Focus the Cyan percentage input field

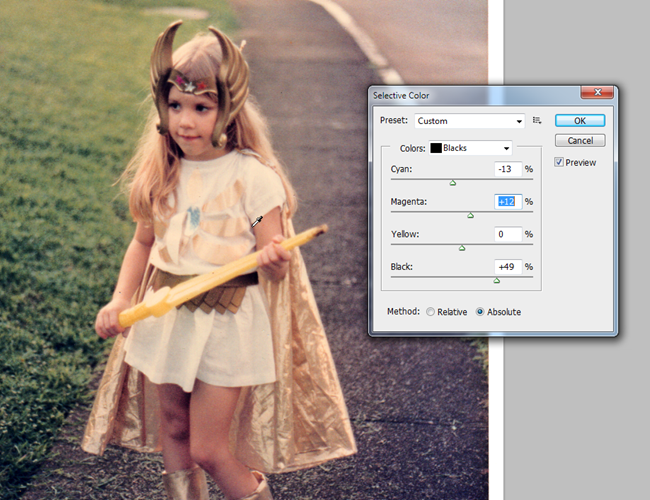[x=508, y=169]
